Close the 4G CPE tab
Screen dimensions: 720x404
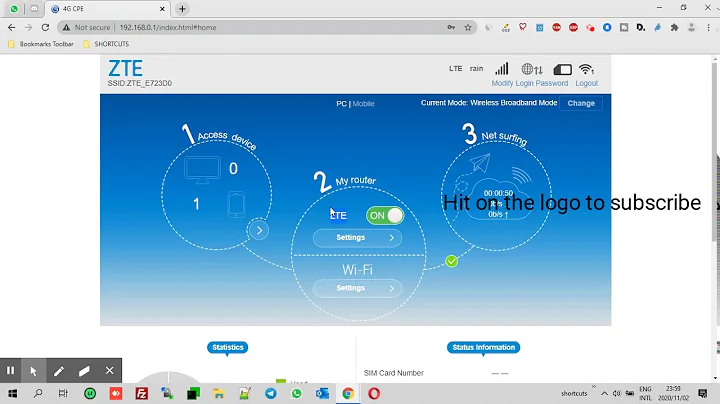click(162, 9)
